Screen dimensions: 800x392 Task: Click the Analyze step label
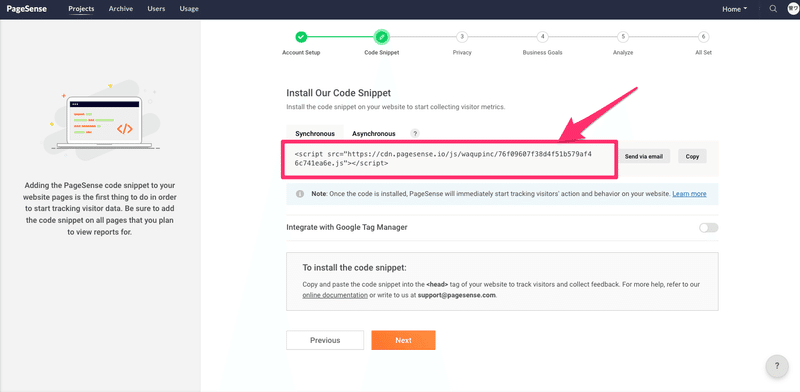623,53
